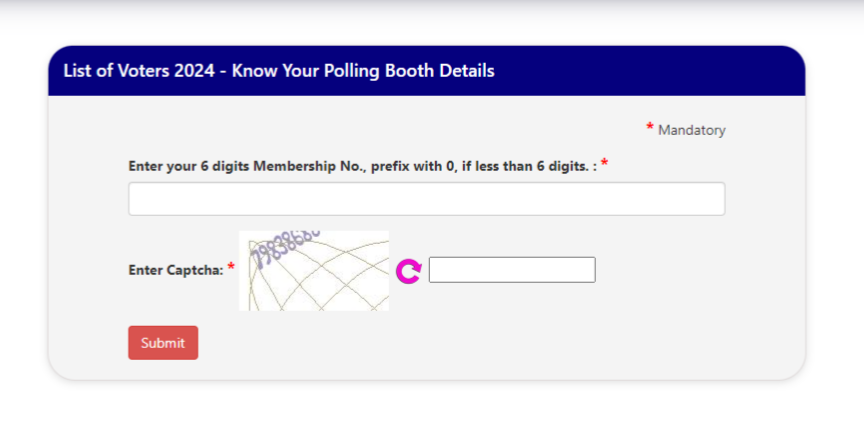
Task: Click the Mandatory legend text
Action: pos(692,130)
